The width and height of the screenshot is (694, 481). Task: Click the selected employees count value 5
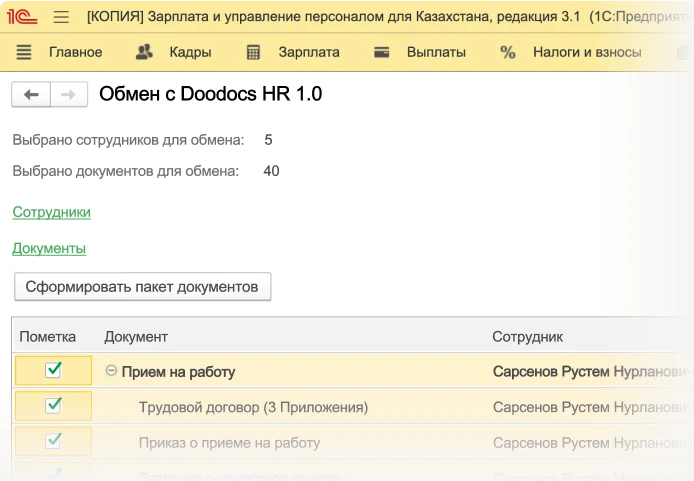coord(268,140)
